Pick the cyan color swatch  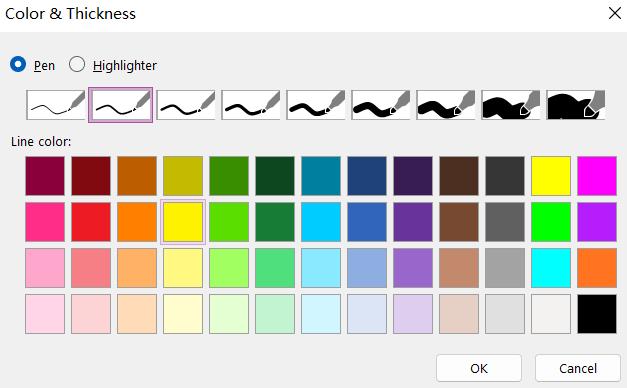tap(551, 268)
